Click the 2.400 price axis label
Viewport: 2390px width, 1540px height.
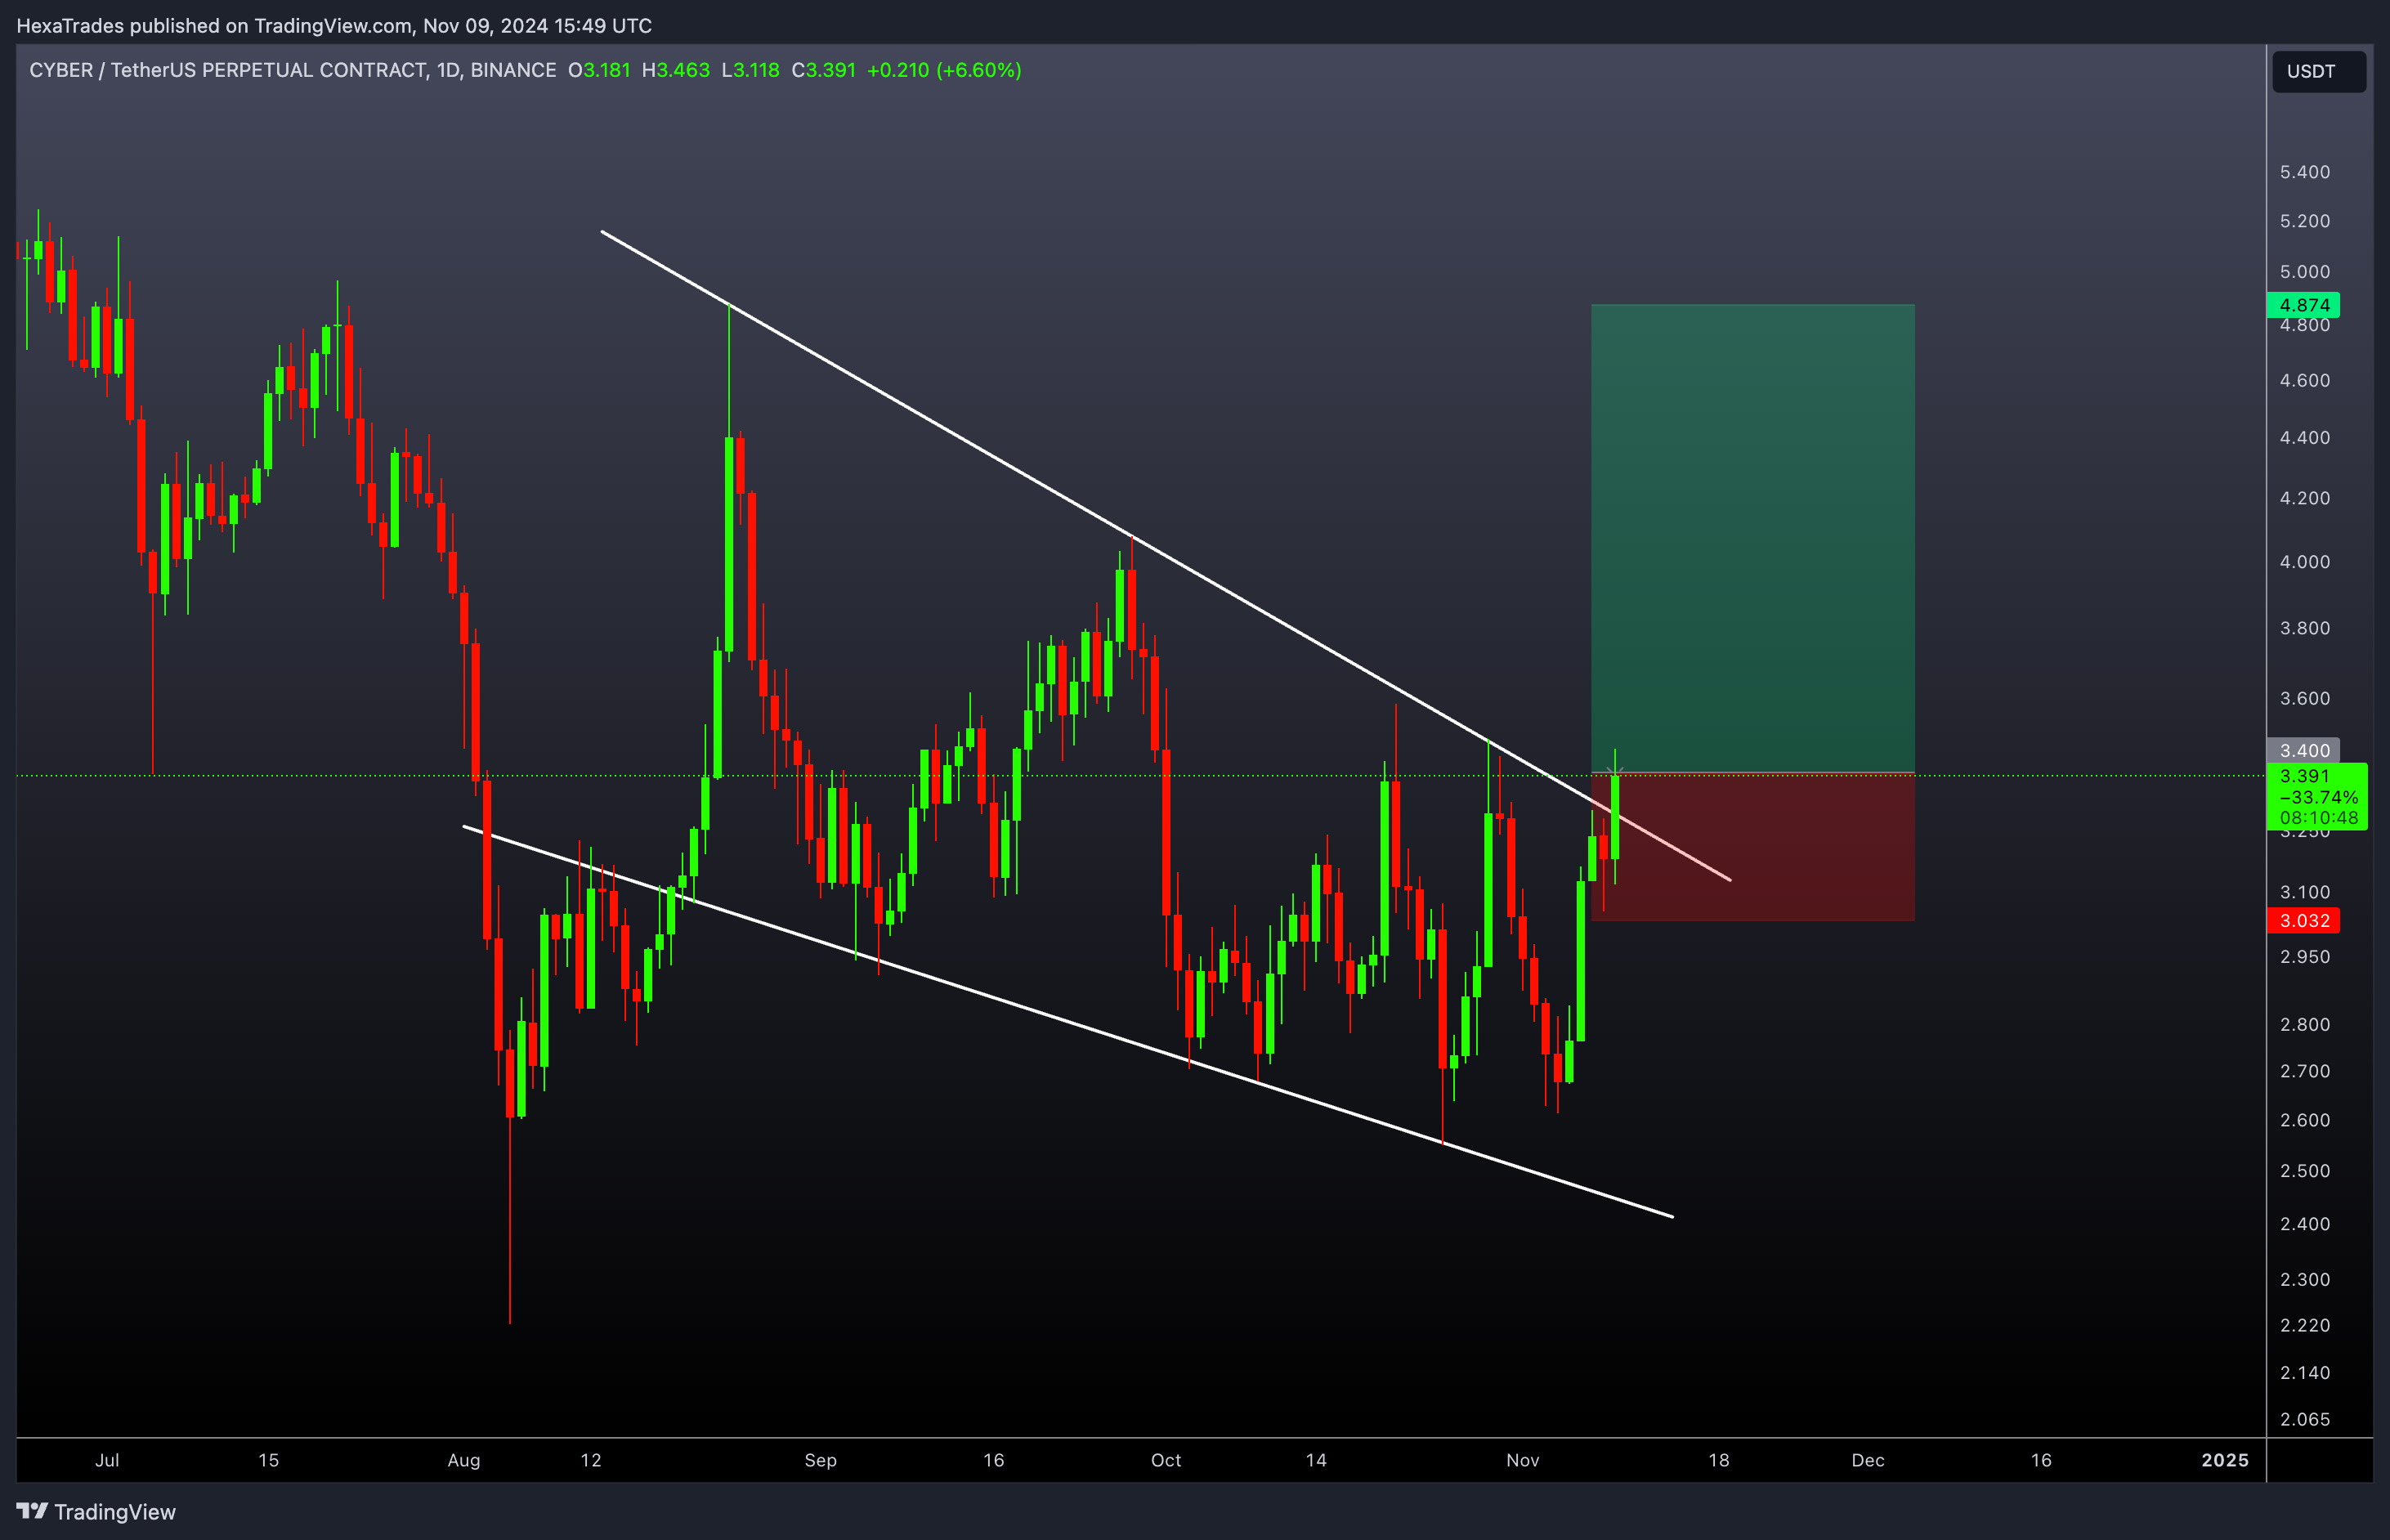pyautogui.click(x=2304, y=1224)
